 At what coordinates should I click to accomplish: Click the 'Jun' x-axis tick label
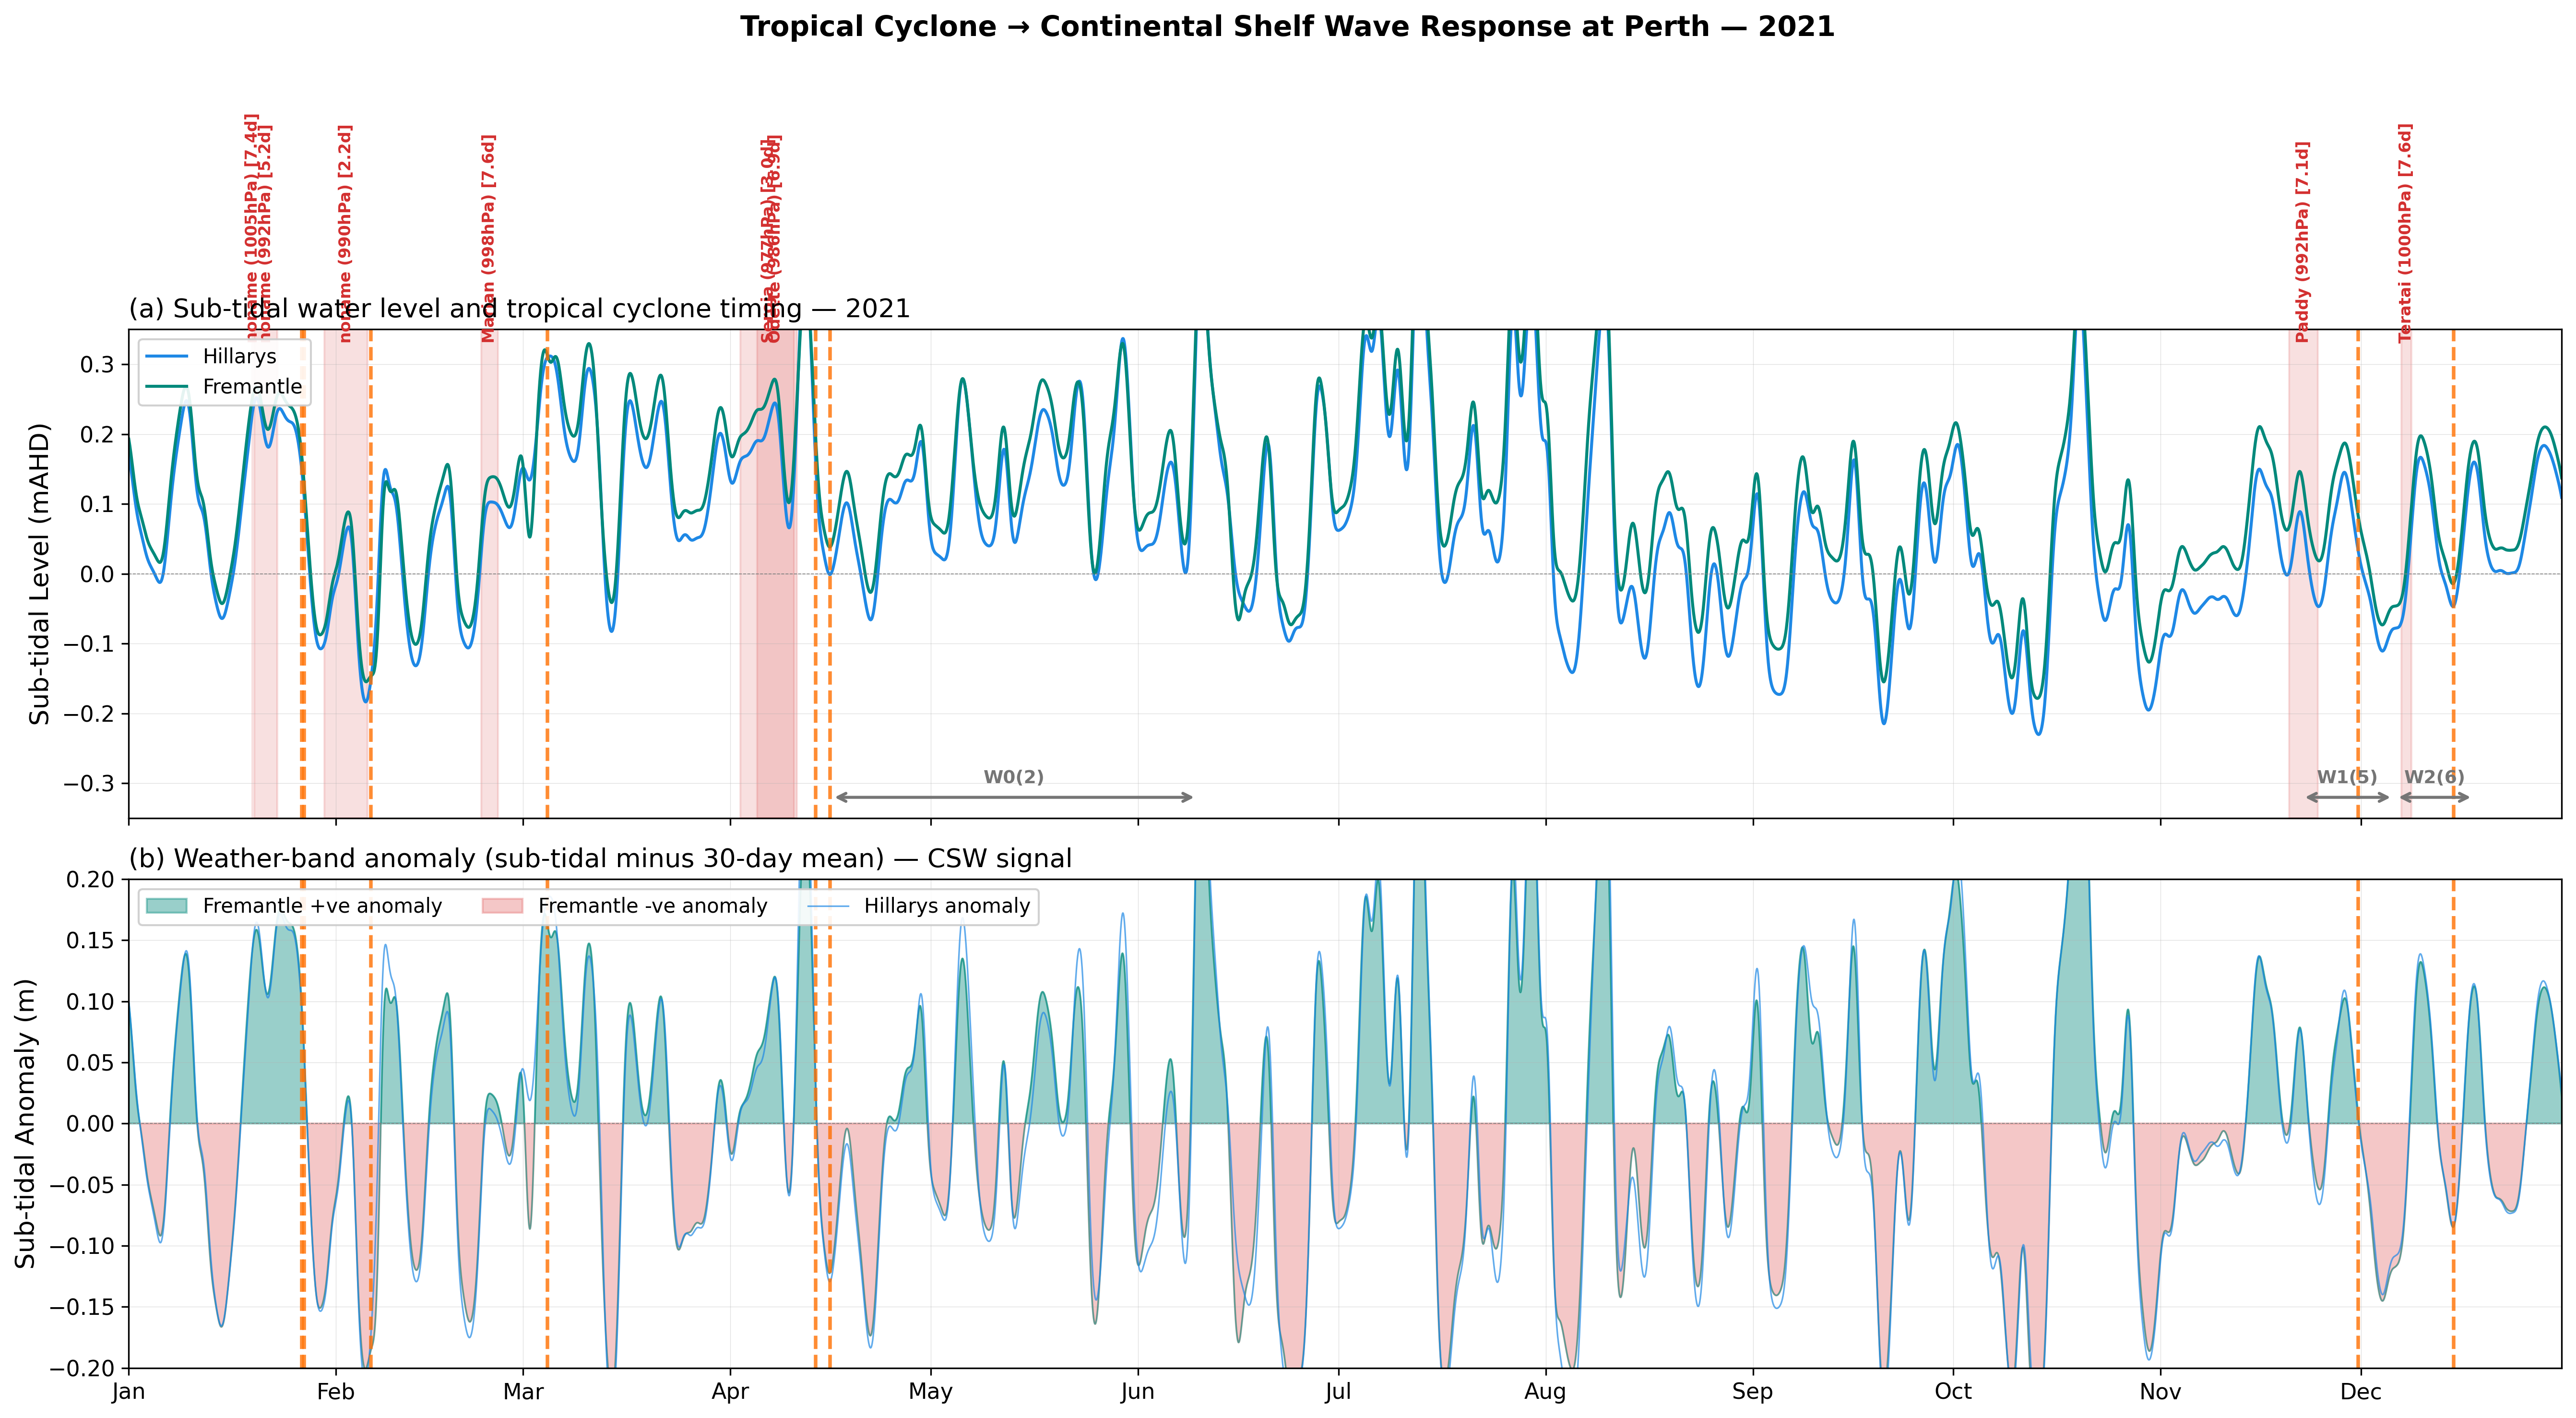(1138, 1391)
